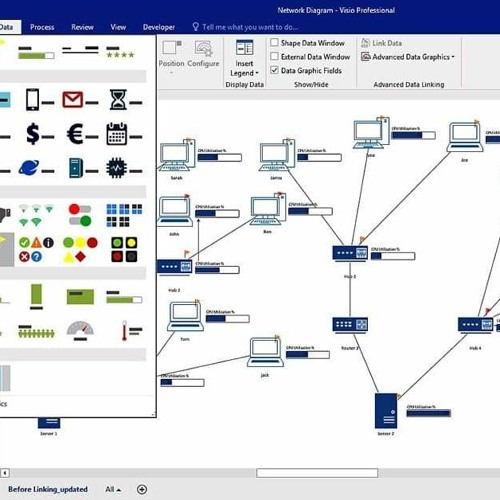Select the dollar sign data graphic

[40, 134]
